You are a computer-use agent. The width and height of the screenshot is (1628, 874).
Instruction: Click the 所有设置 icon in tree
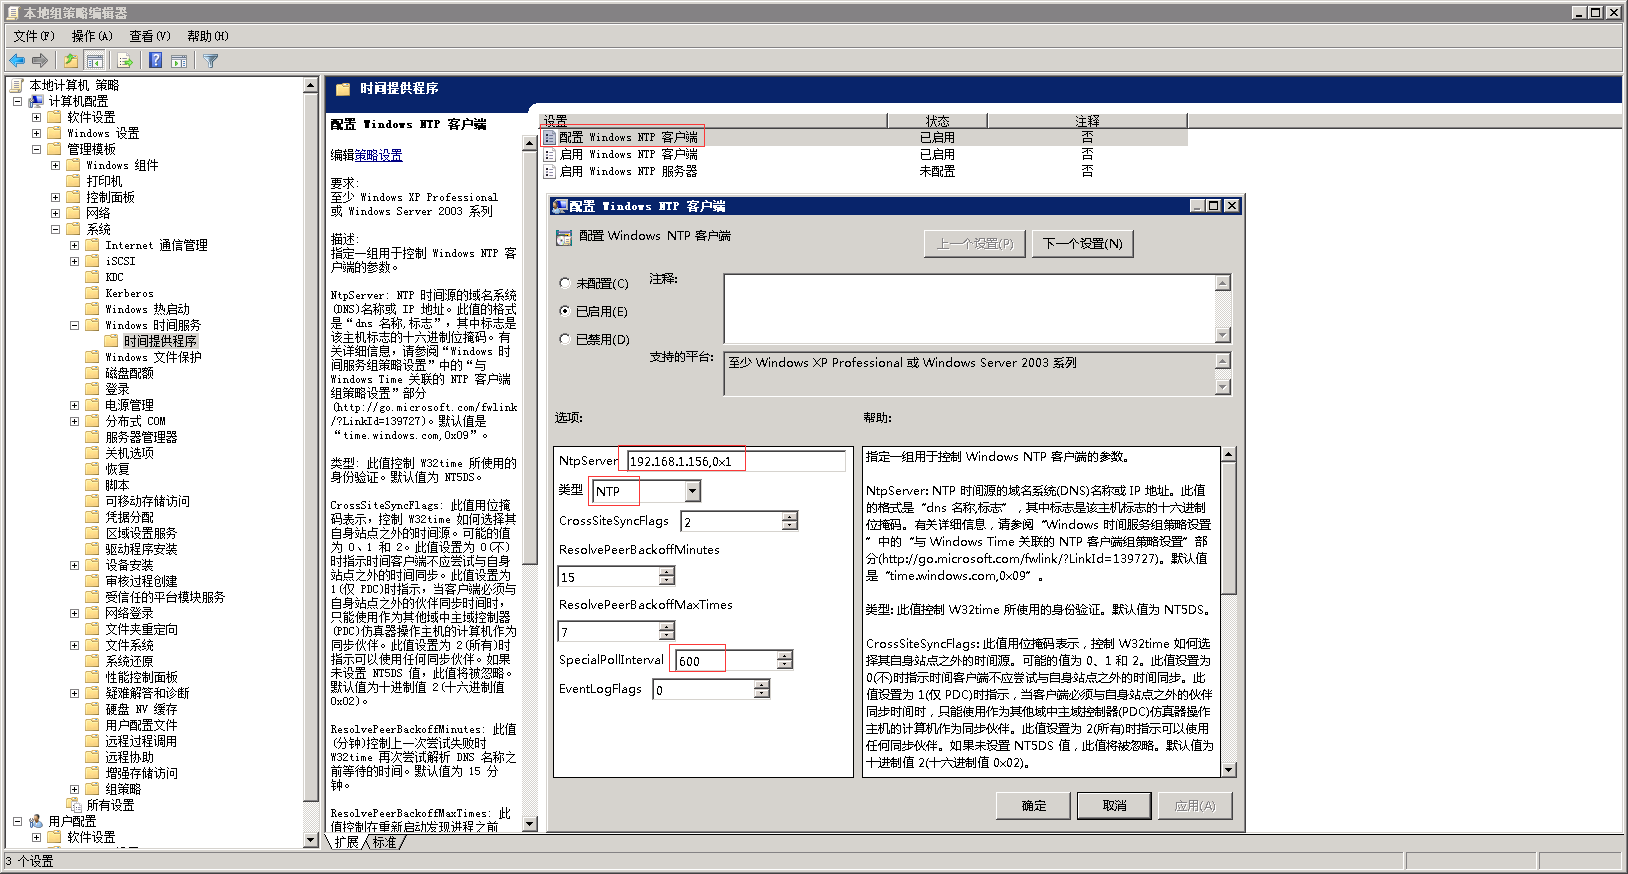point(75,805)
